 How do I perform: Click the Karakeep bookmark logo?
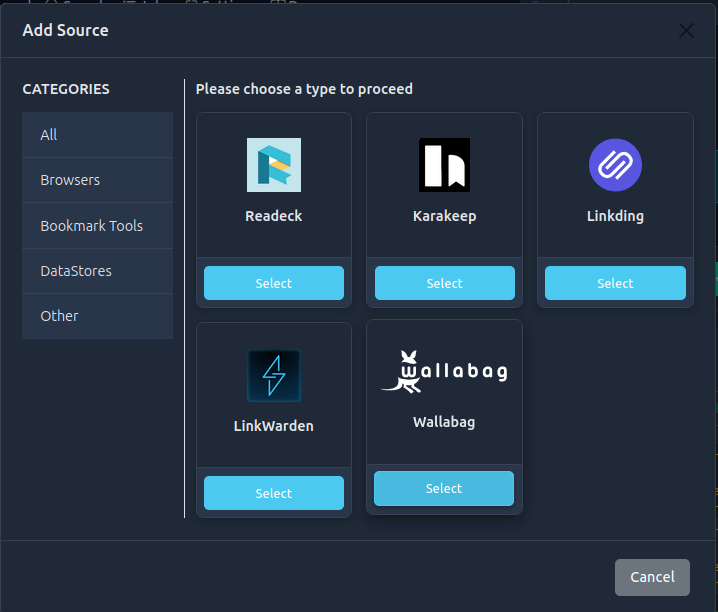pyautogui.click(x=445, y=165)
